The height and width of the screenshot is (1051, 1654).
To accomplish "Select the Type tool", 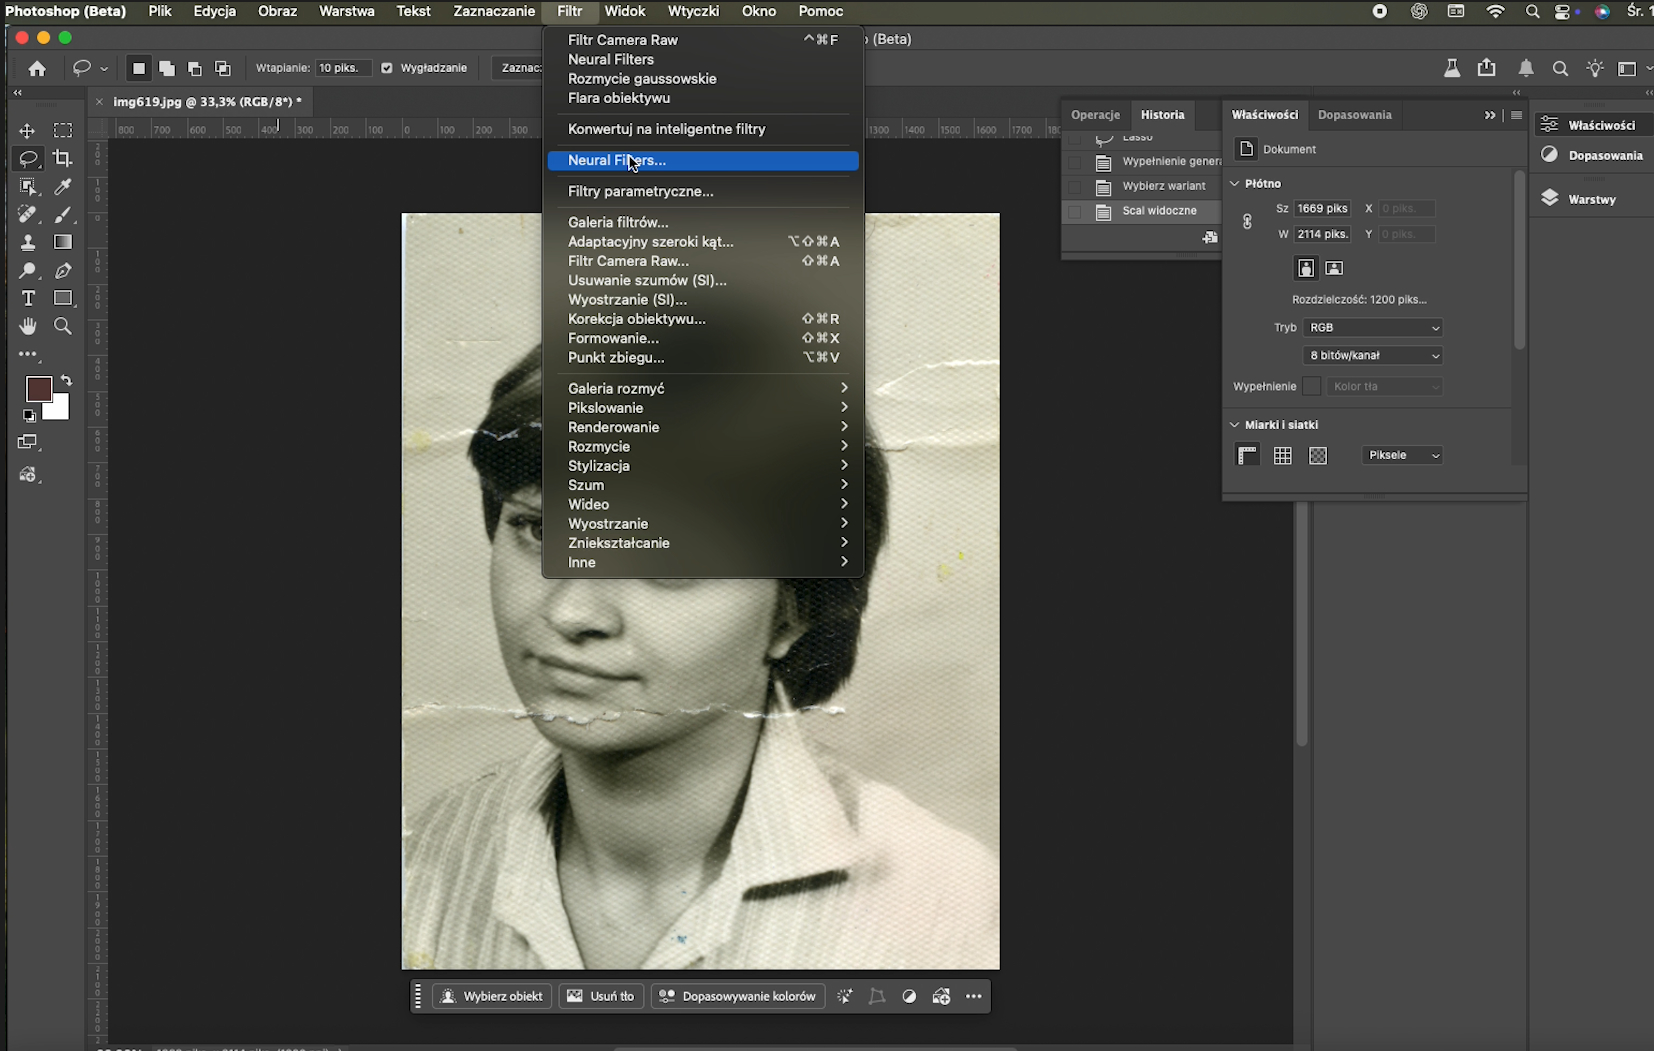I will click(28, 299).
